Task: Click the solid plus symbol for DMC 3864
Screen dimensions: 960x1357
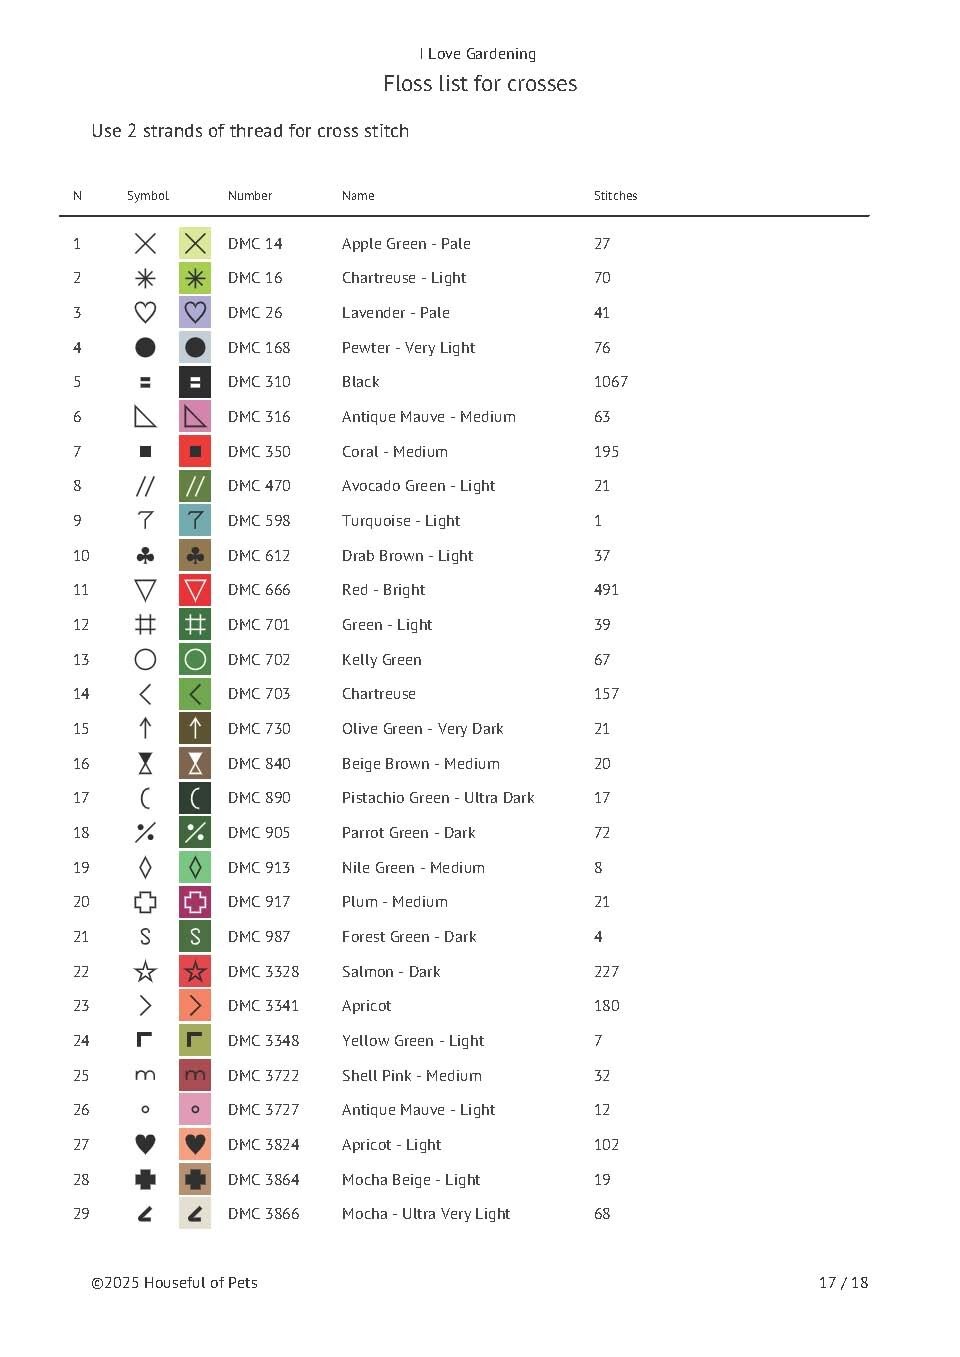Action: click(x=145, y=1179)
